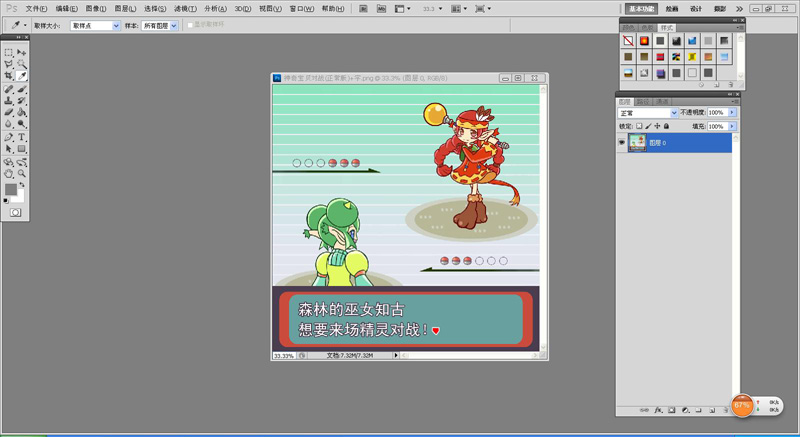
Task: Switch to the 设计 workspace
Action: click(x=696, y=9)
